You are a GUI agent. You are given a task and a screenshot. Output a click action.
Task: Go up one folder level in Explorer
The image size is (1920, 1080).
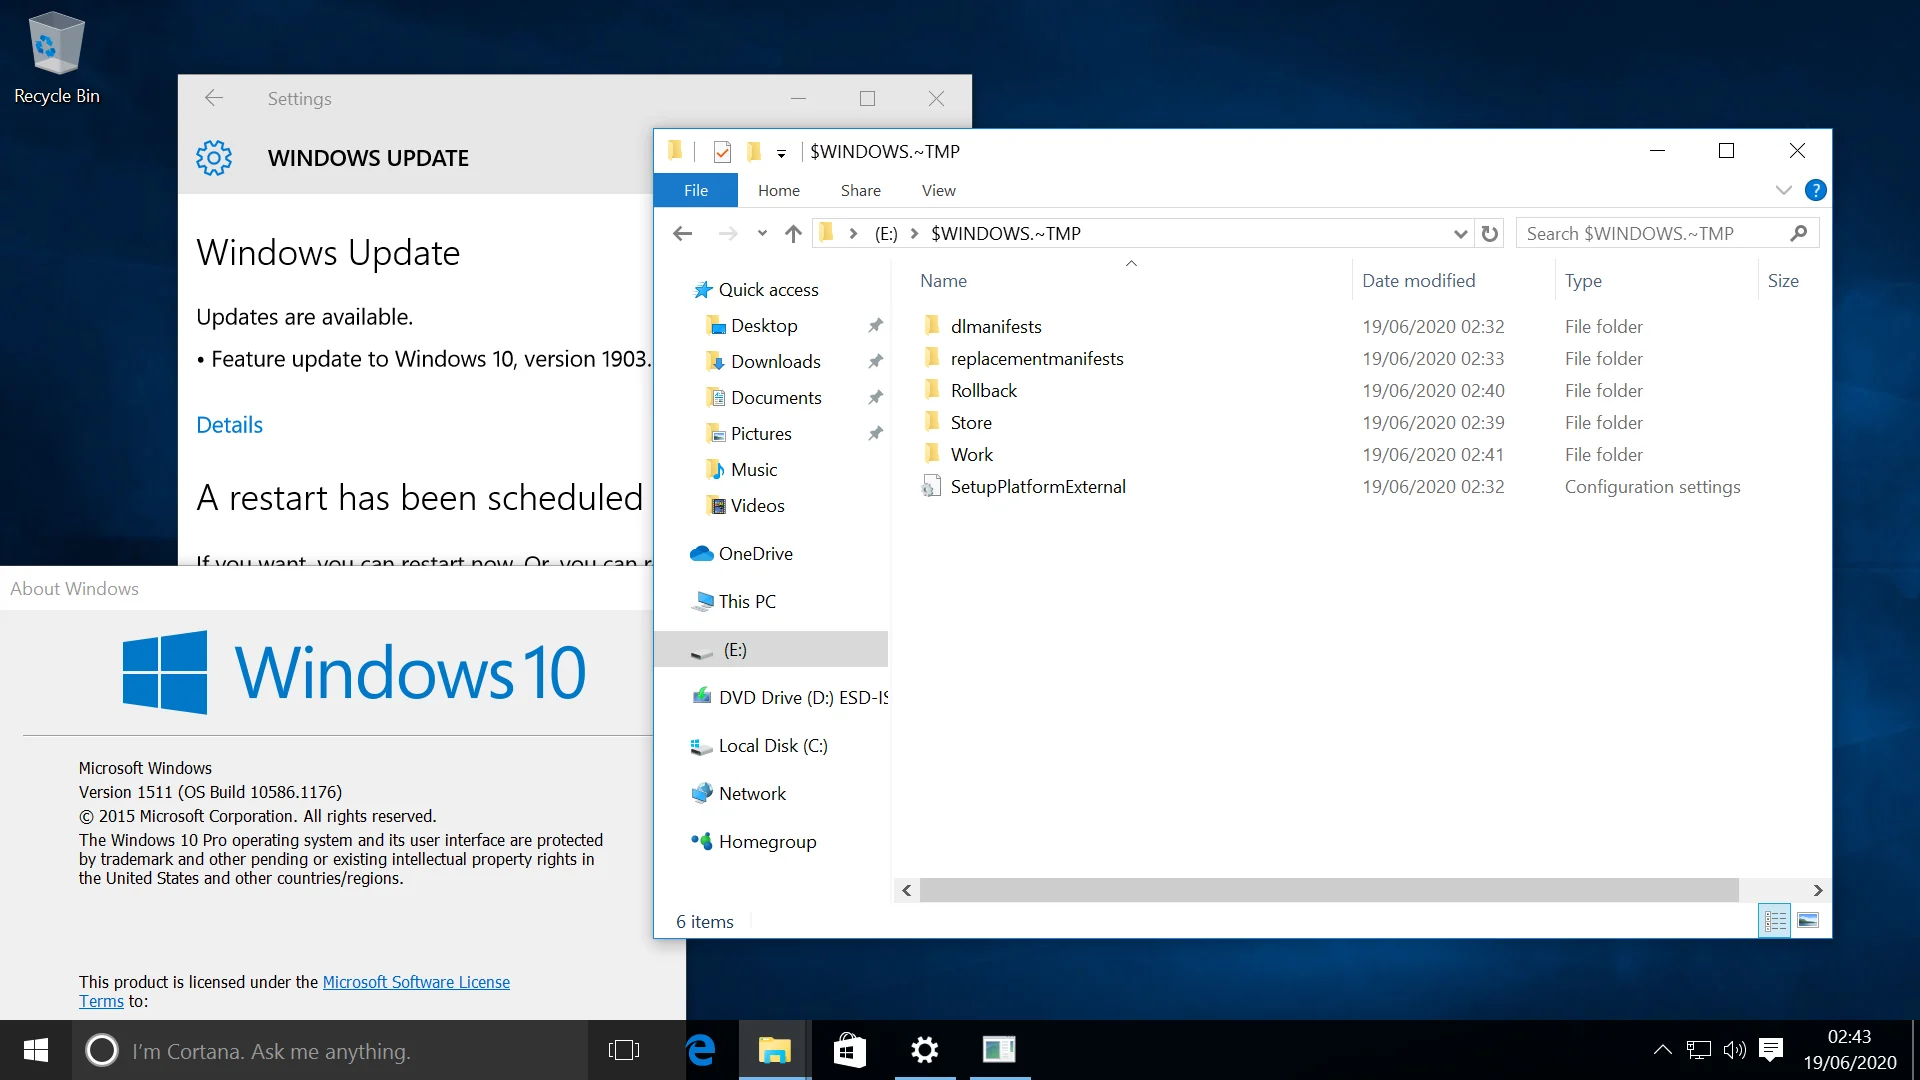(x=793, y=233)
